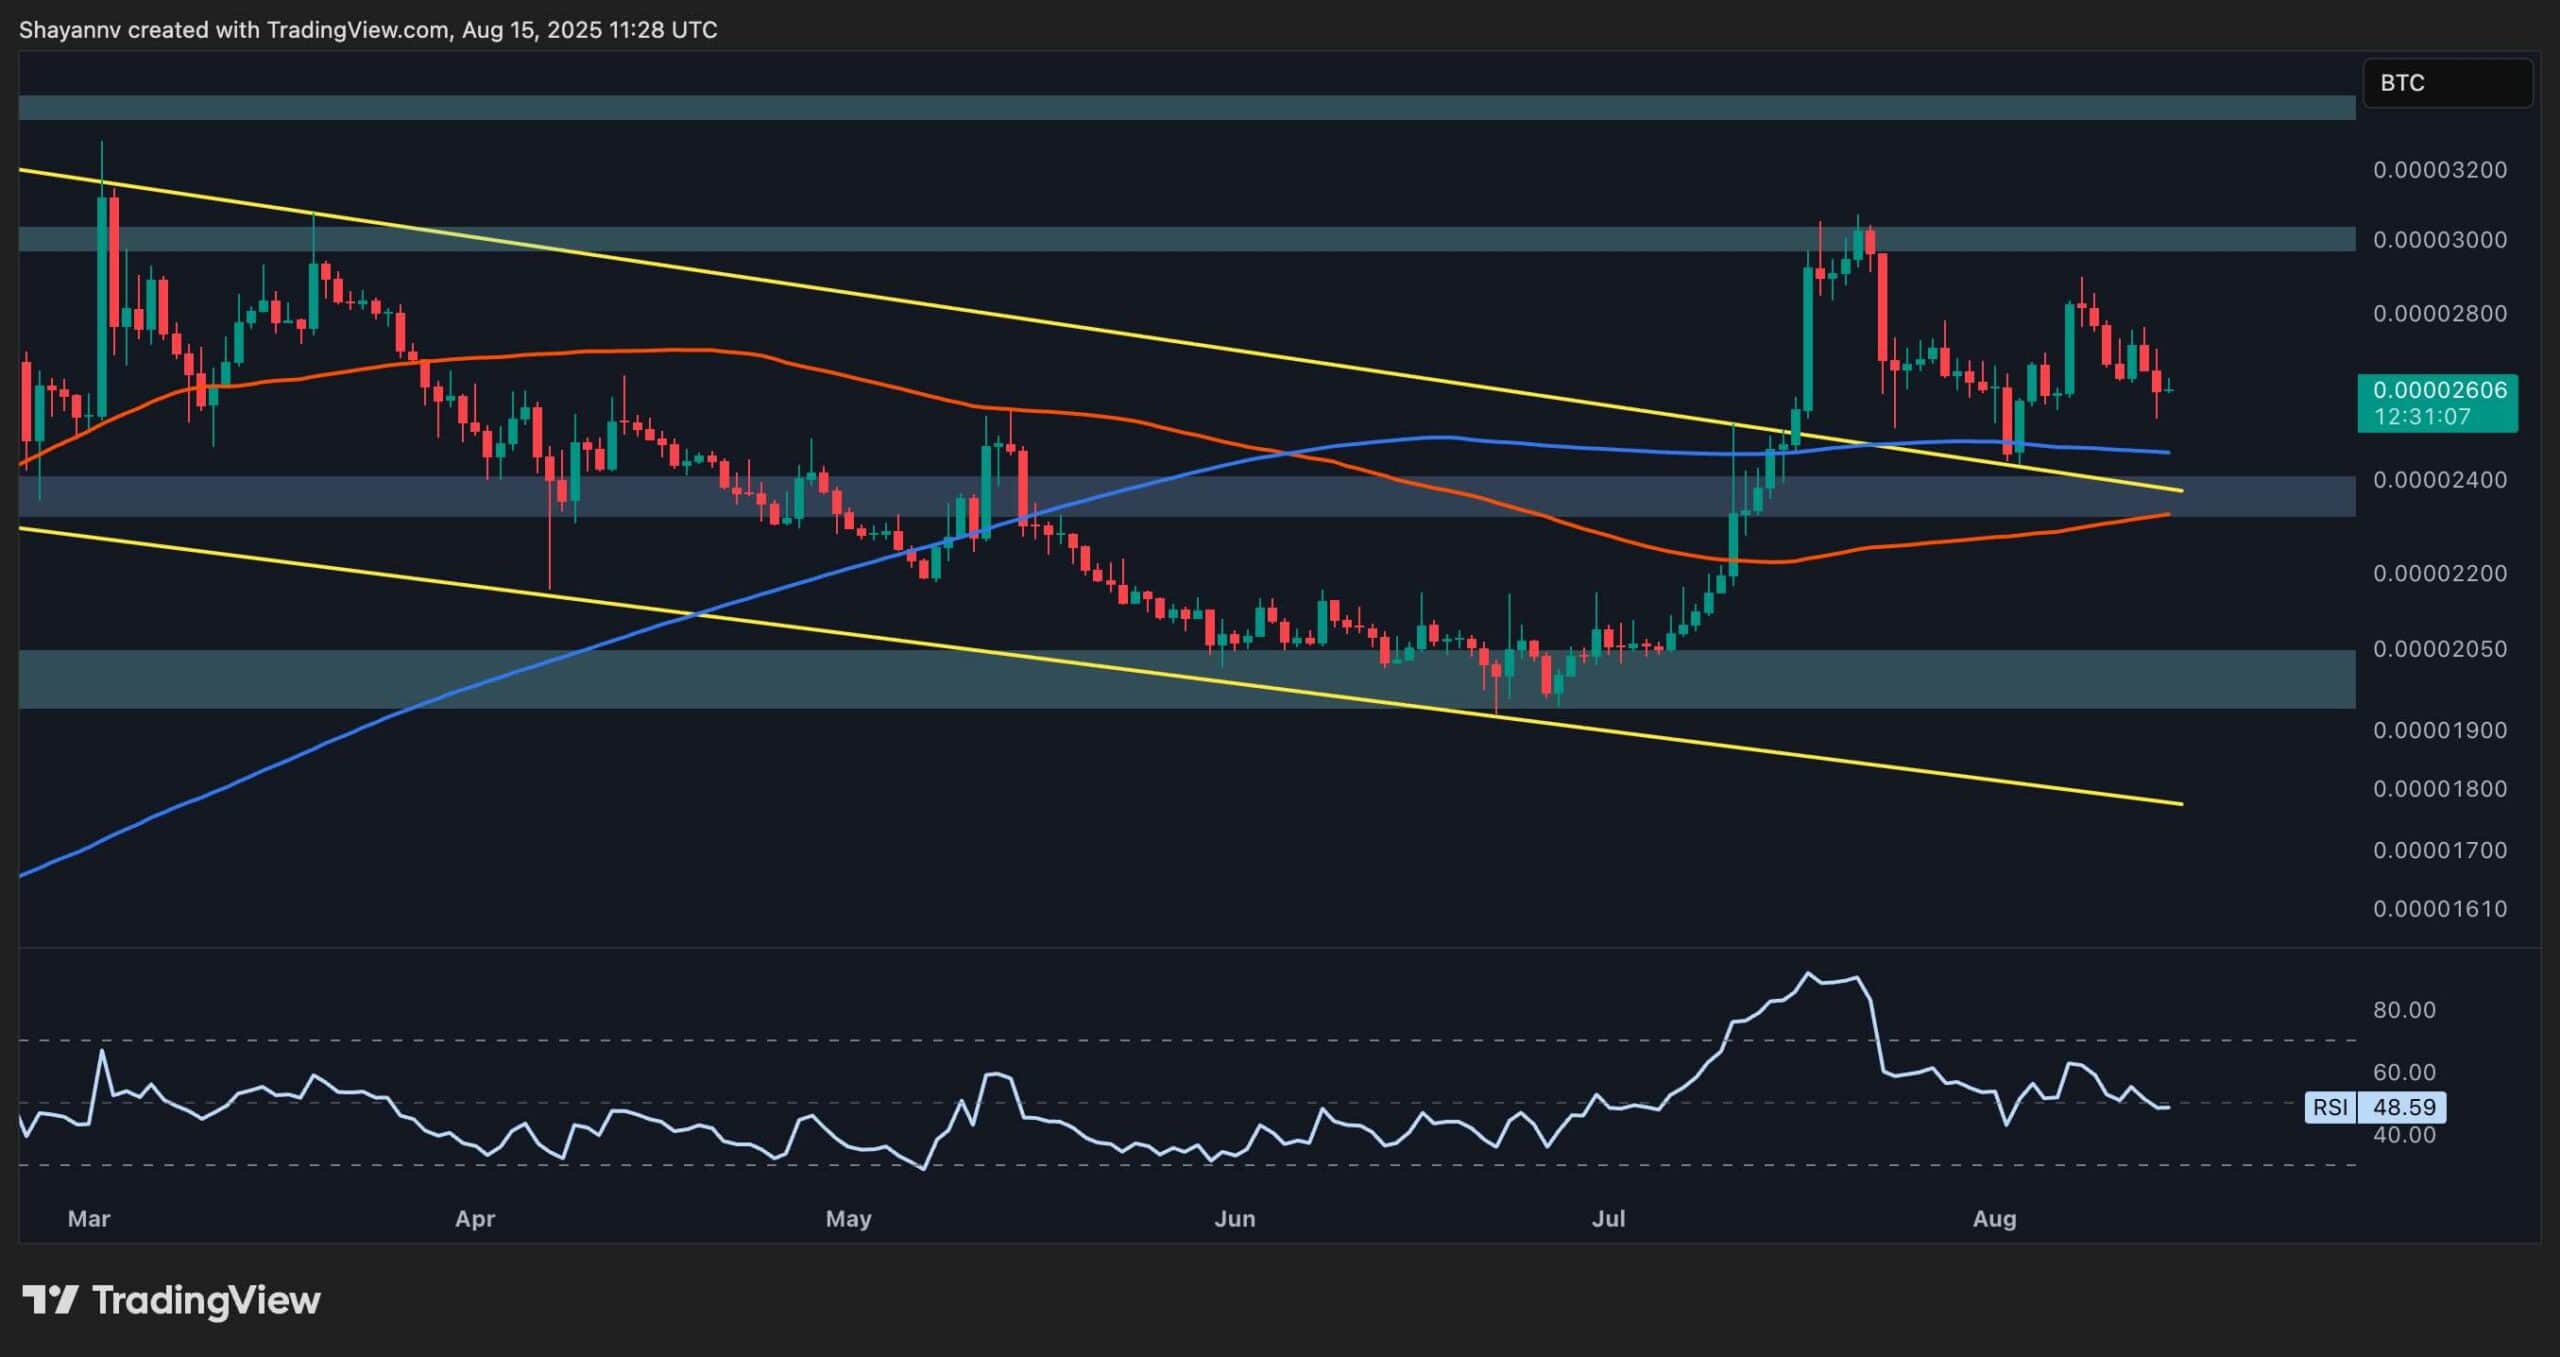Click the 0.00003200 price axis label

pos(2439,170)
